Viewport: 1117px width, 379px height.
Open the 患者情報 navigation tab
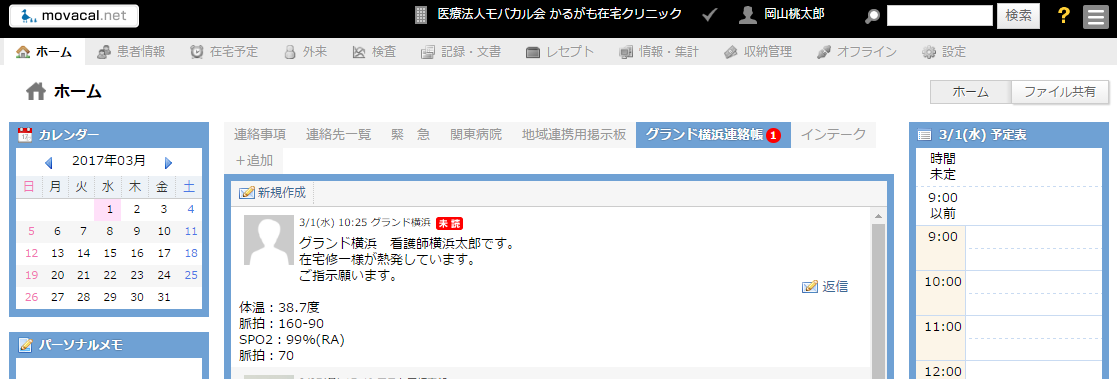[x=131, y=51]
